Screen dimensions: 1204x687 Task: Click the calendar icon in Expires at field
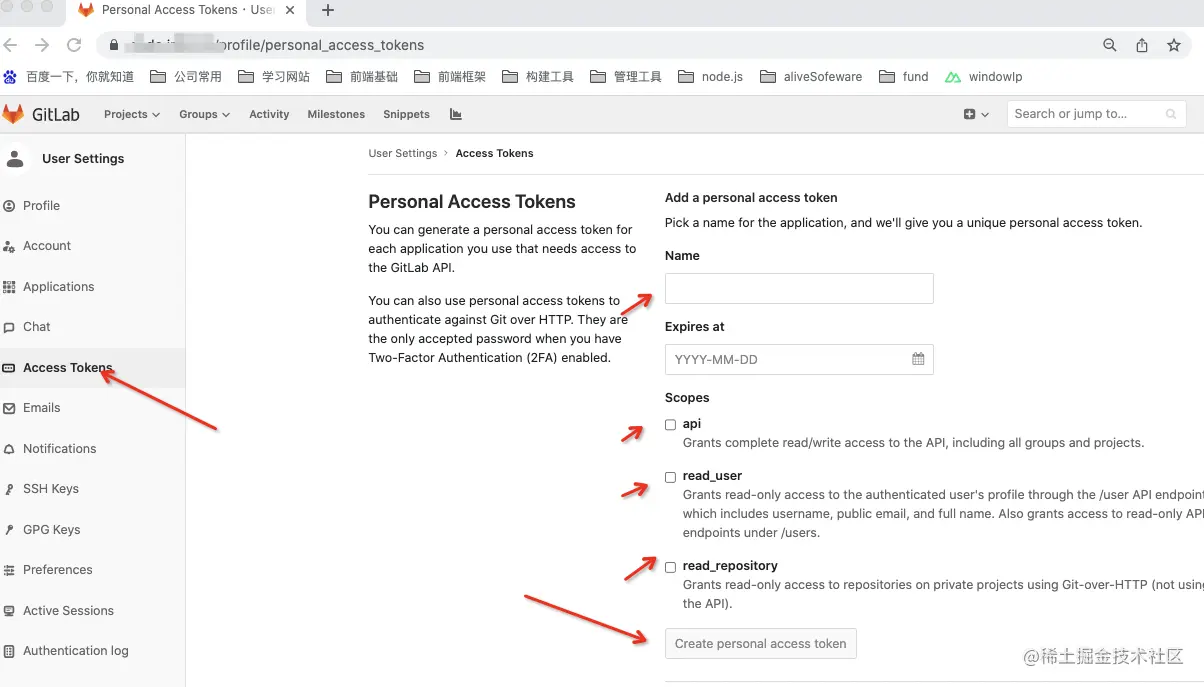click(918, 359)
